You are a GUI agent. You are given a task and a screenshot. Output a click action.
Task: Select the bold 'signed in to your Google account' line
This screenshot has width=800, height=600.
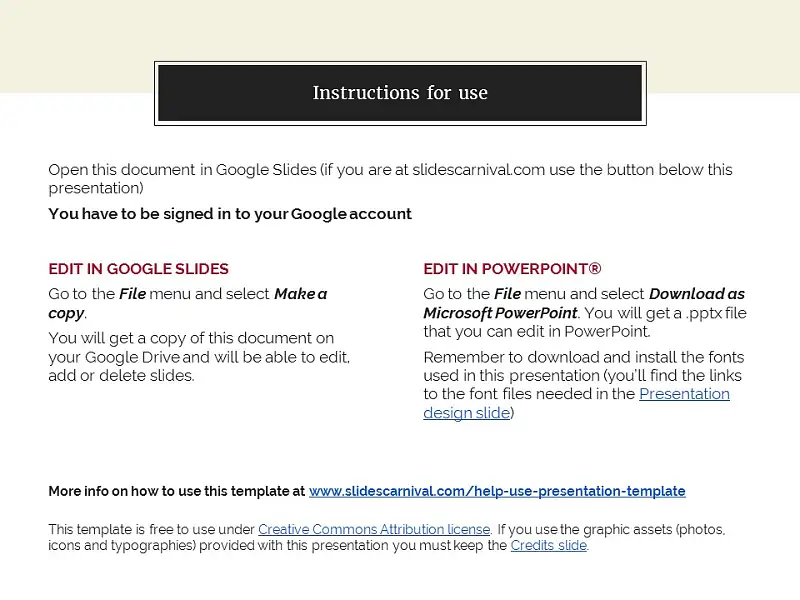click(x=230, y=214)
